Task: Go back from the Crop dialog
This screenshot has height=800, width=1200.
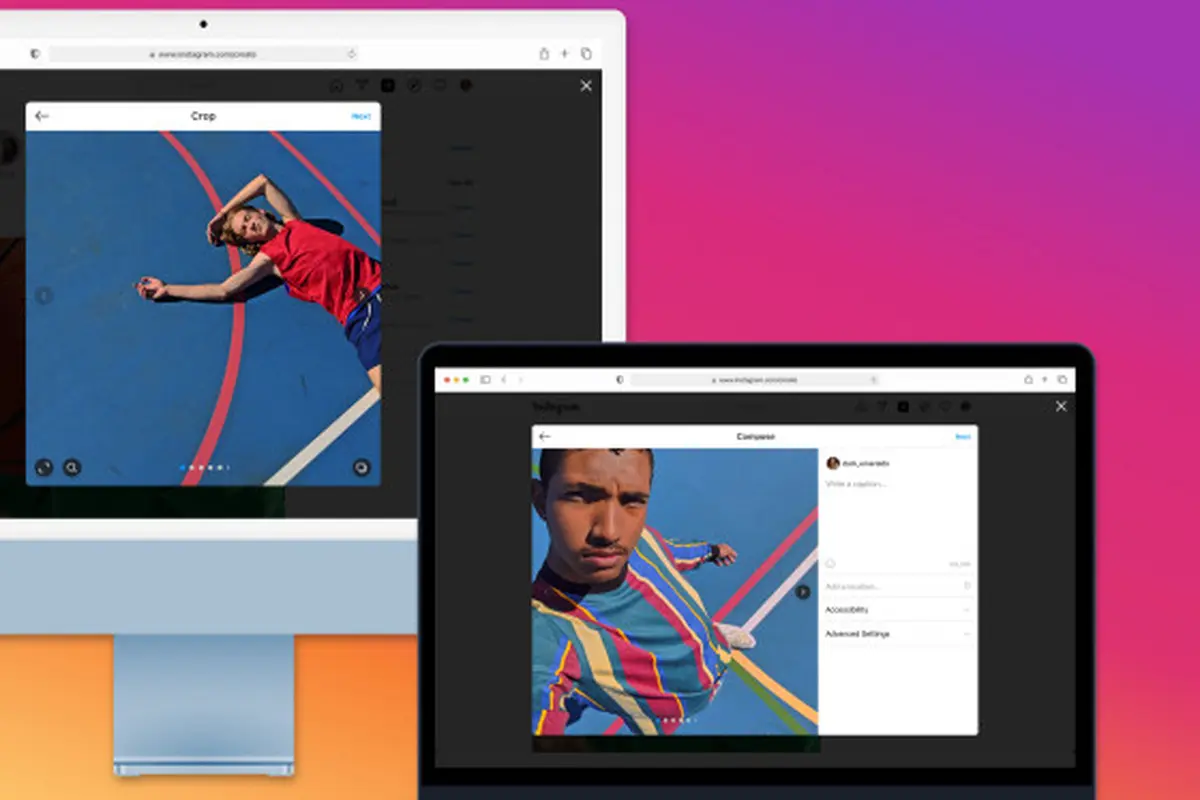Action: 41,116
